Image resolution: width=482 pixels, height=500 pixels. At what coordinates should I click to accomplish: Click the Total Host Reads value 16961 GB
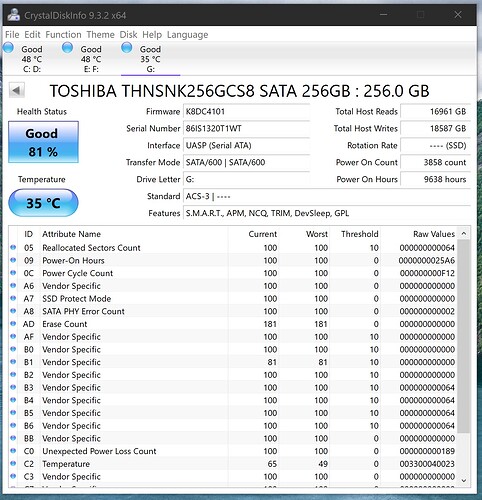pyautogui.click(x=435, y=111)
